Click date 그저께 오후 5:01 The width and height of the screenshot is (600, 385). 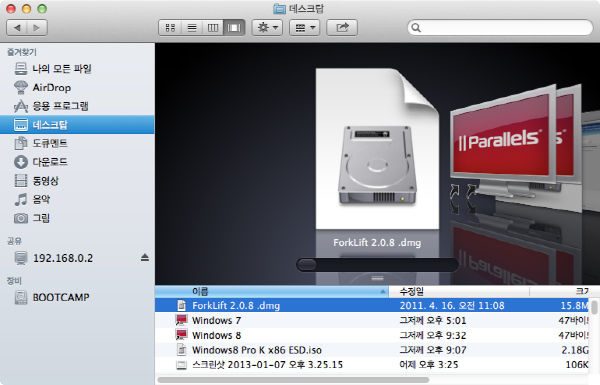(x=433, y=320)
